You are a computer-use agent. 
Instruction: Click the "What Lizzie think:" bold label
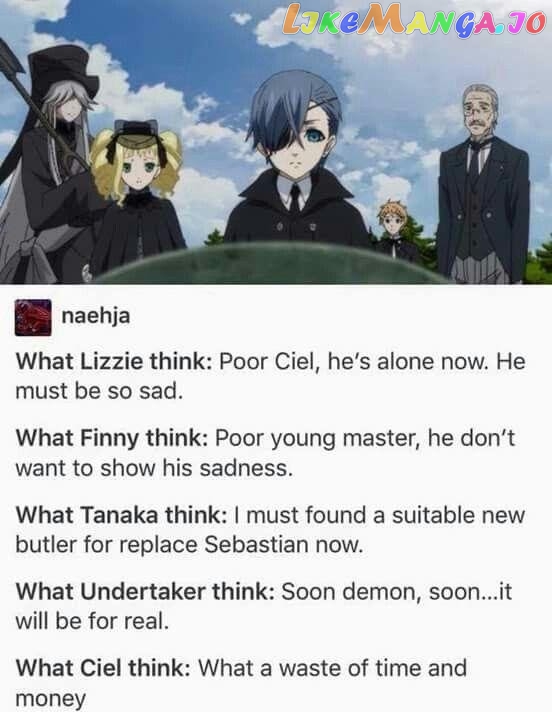(x=114, y=362)
